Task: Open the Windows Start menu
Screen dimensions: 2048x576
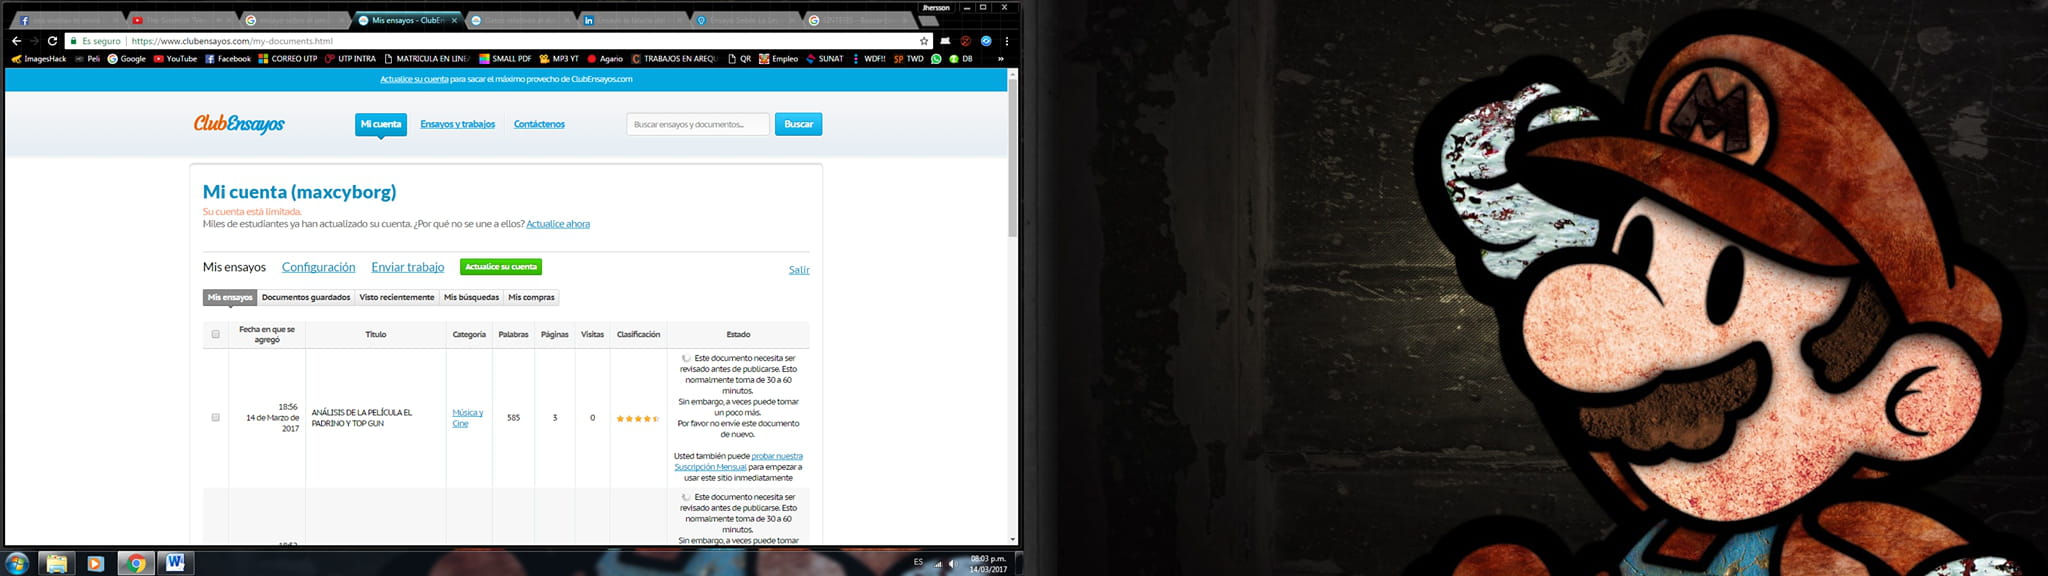Action: click(17, 563)
